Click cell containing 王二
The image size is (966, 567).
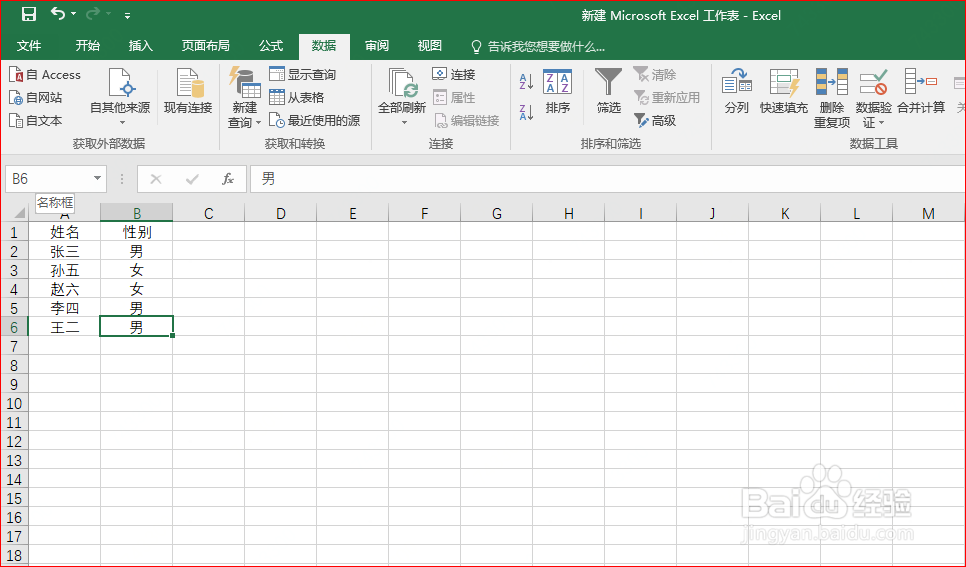point(65,327)
